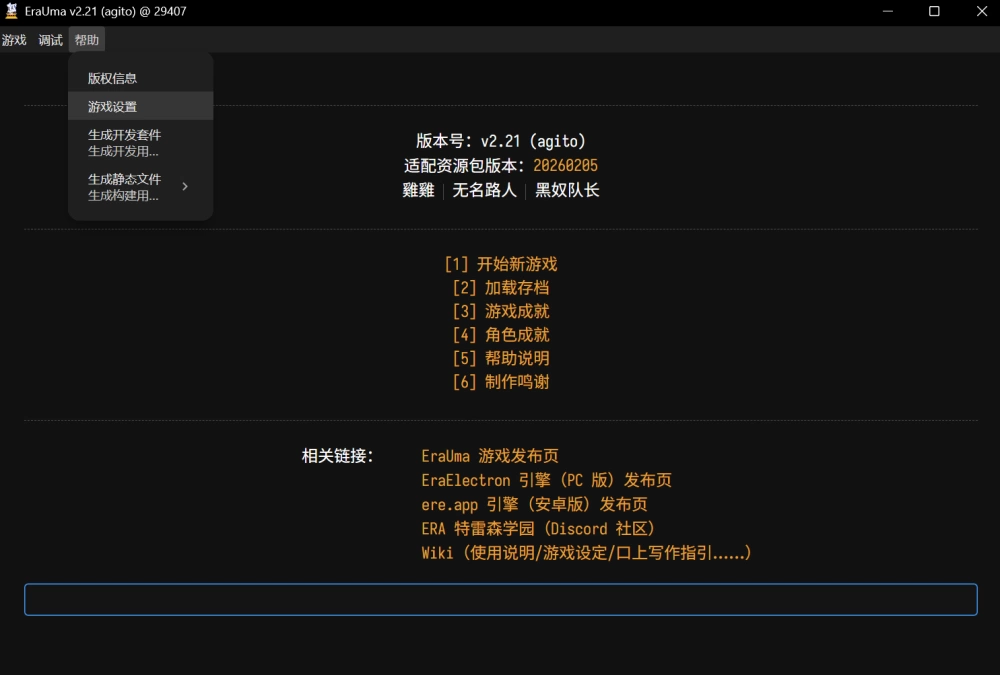Maximize the EraUma window

pyautogui.click(x=934, y=11)
